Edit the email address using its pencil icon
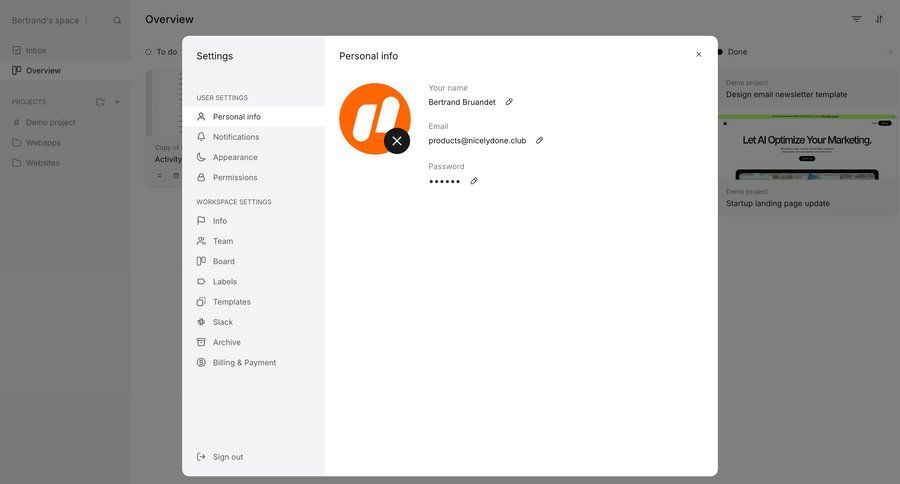900x484 pixels. pyautogui.click(x=540, y=141)
